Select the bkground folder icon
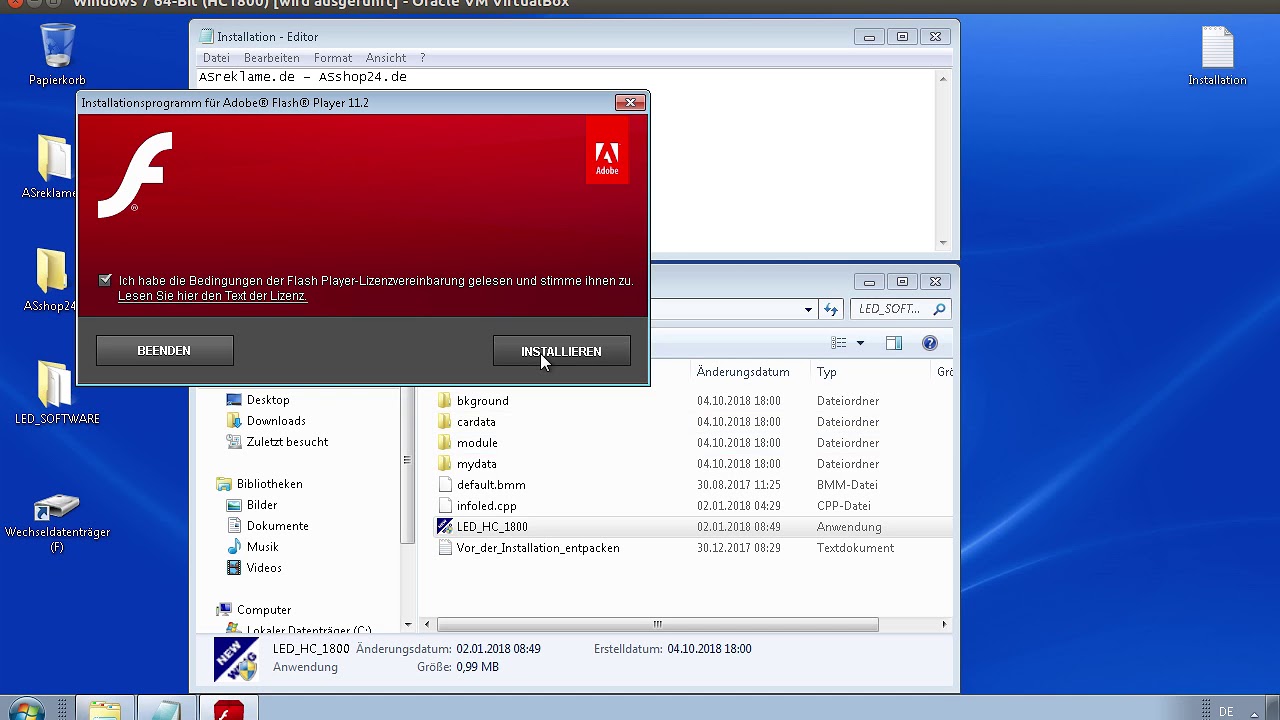 click(x=445, y=400)
